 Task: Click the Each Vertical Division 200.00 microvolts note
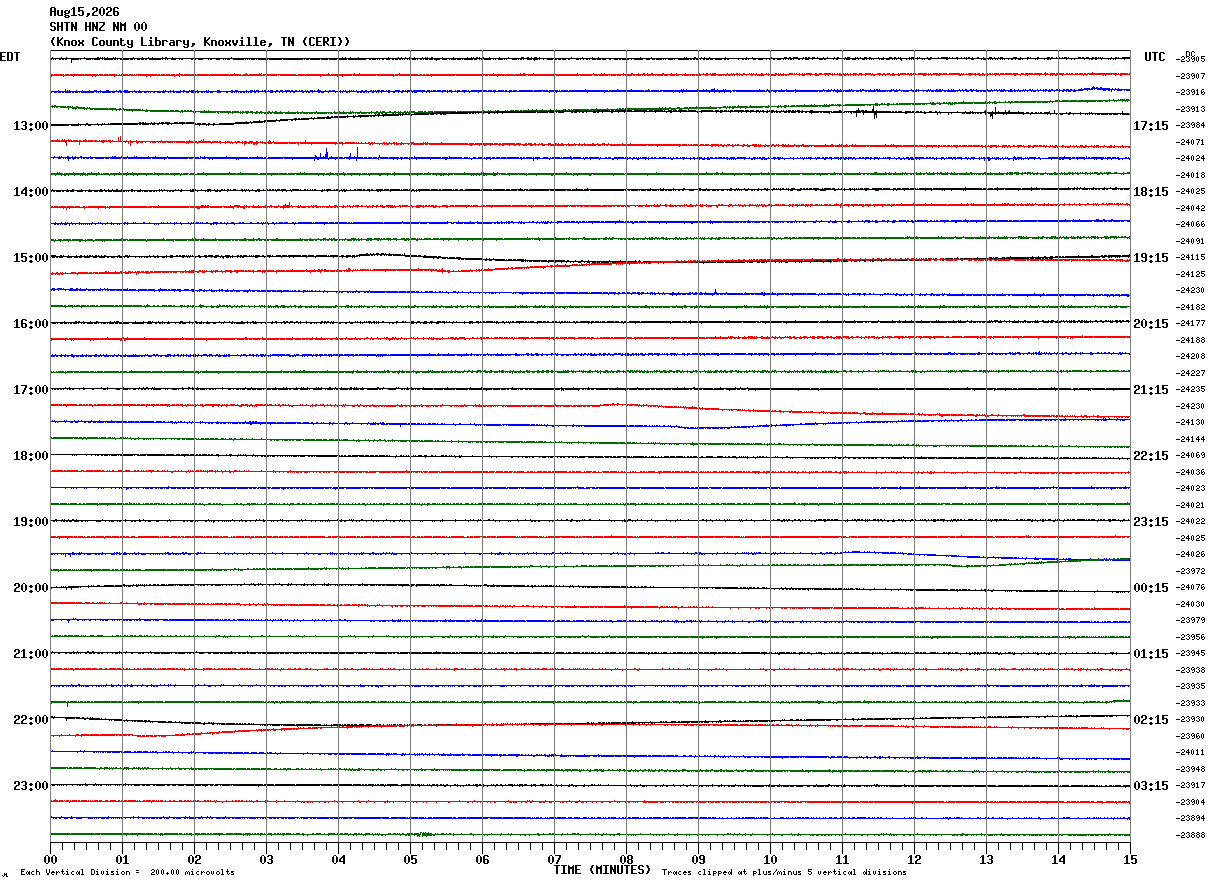127,873
